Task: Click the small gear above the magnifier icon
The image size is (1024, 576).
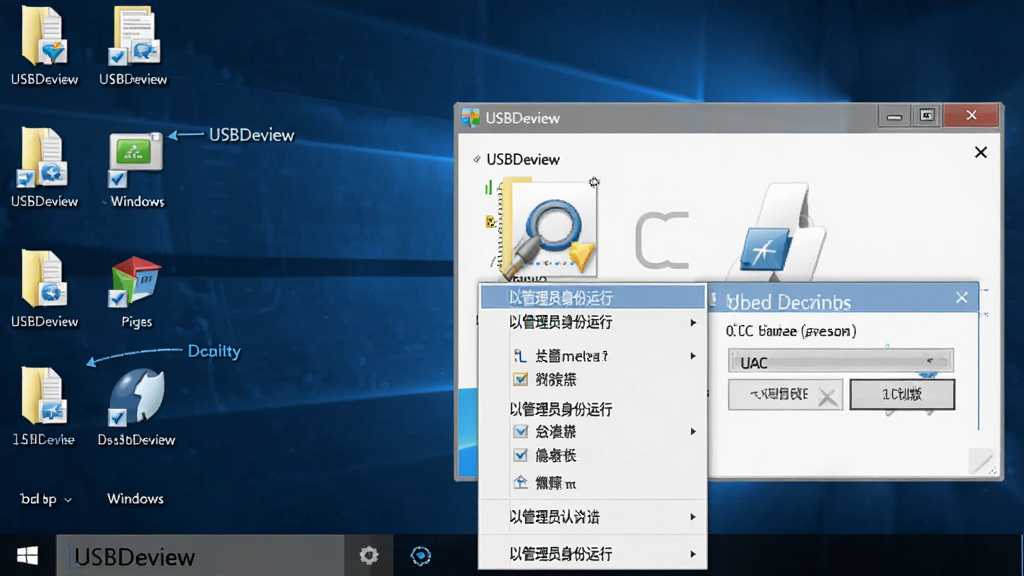Action: click(594, 182)
